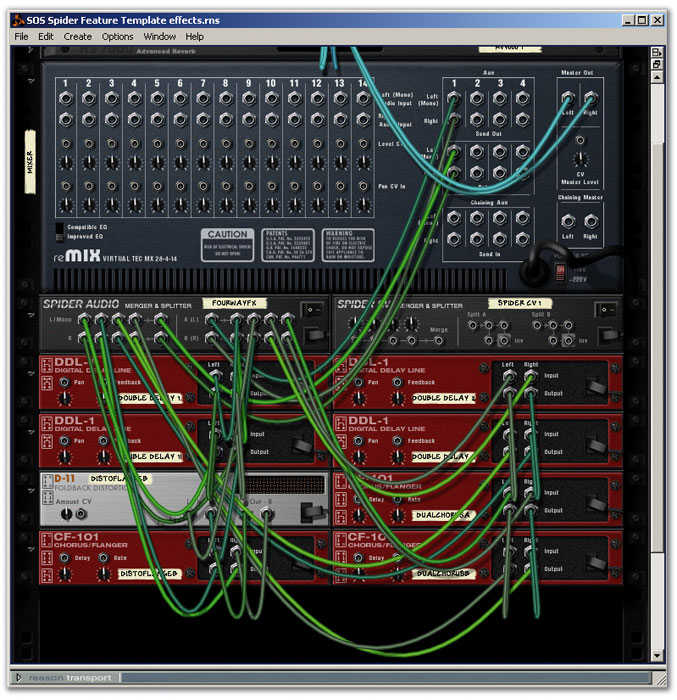Click Master Out Right jack

pos(591,98)
